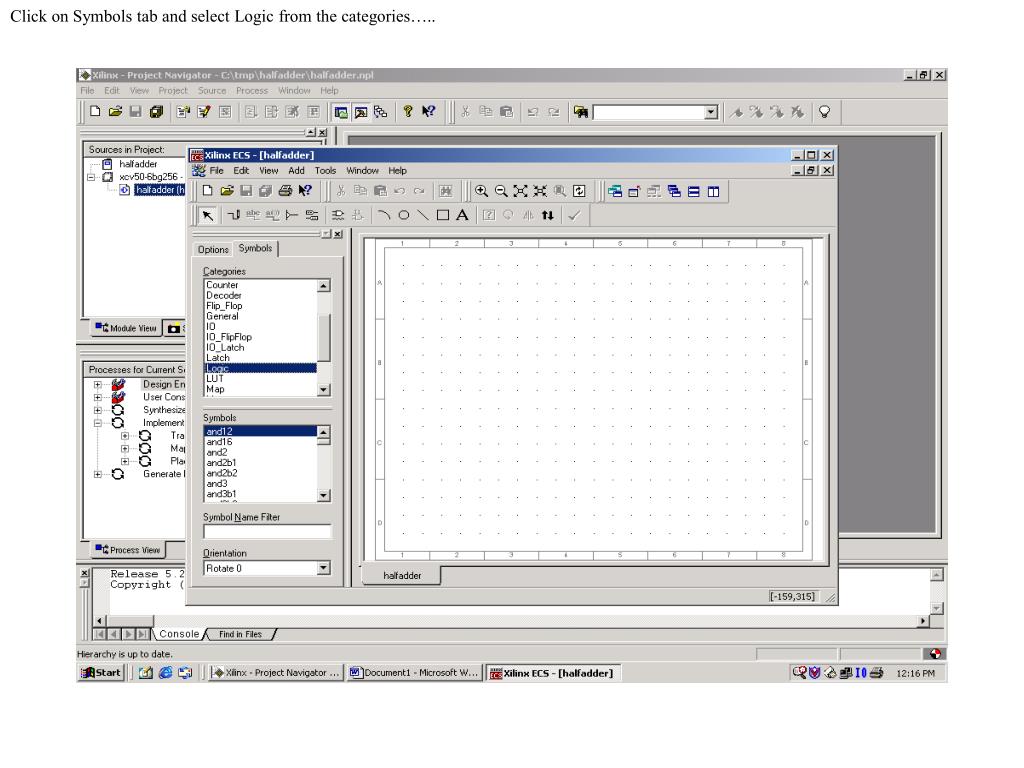Viewport: 1024px width, 768px height.
Task: Select the Add Bus Tap tool
Action: click(x=293, y=215)
